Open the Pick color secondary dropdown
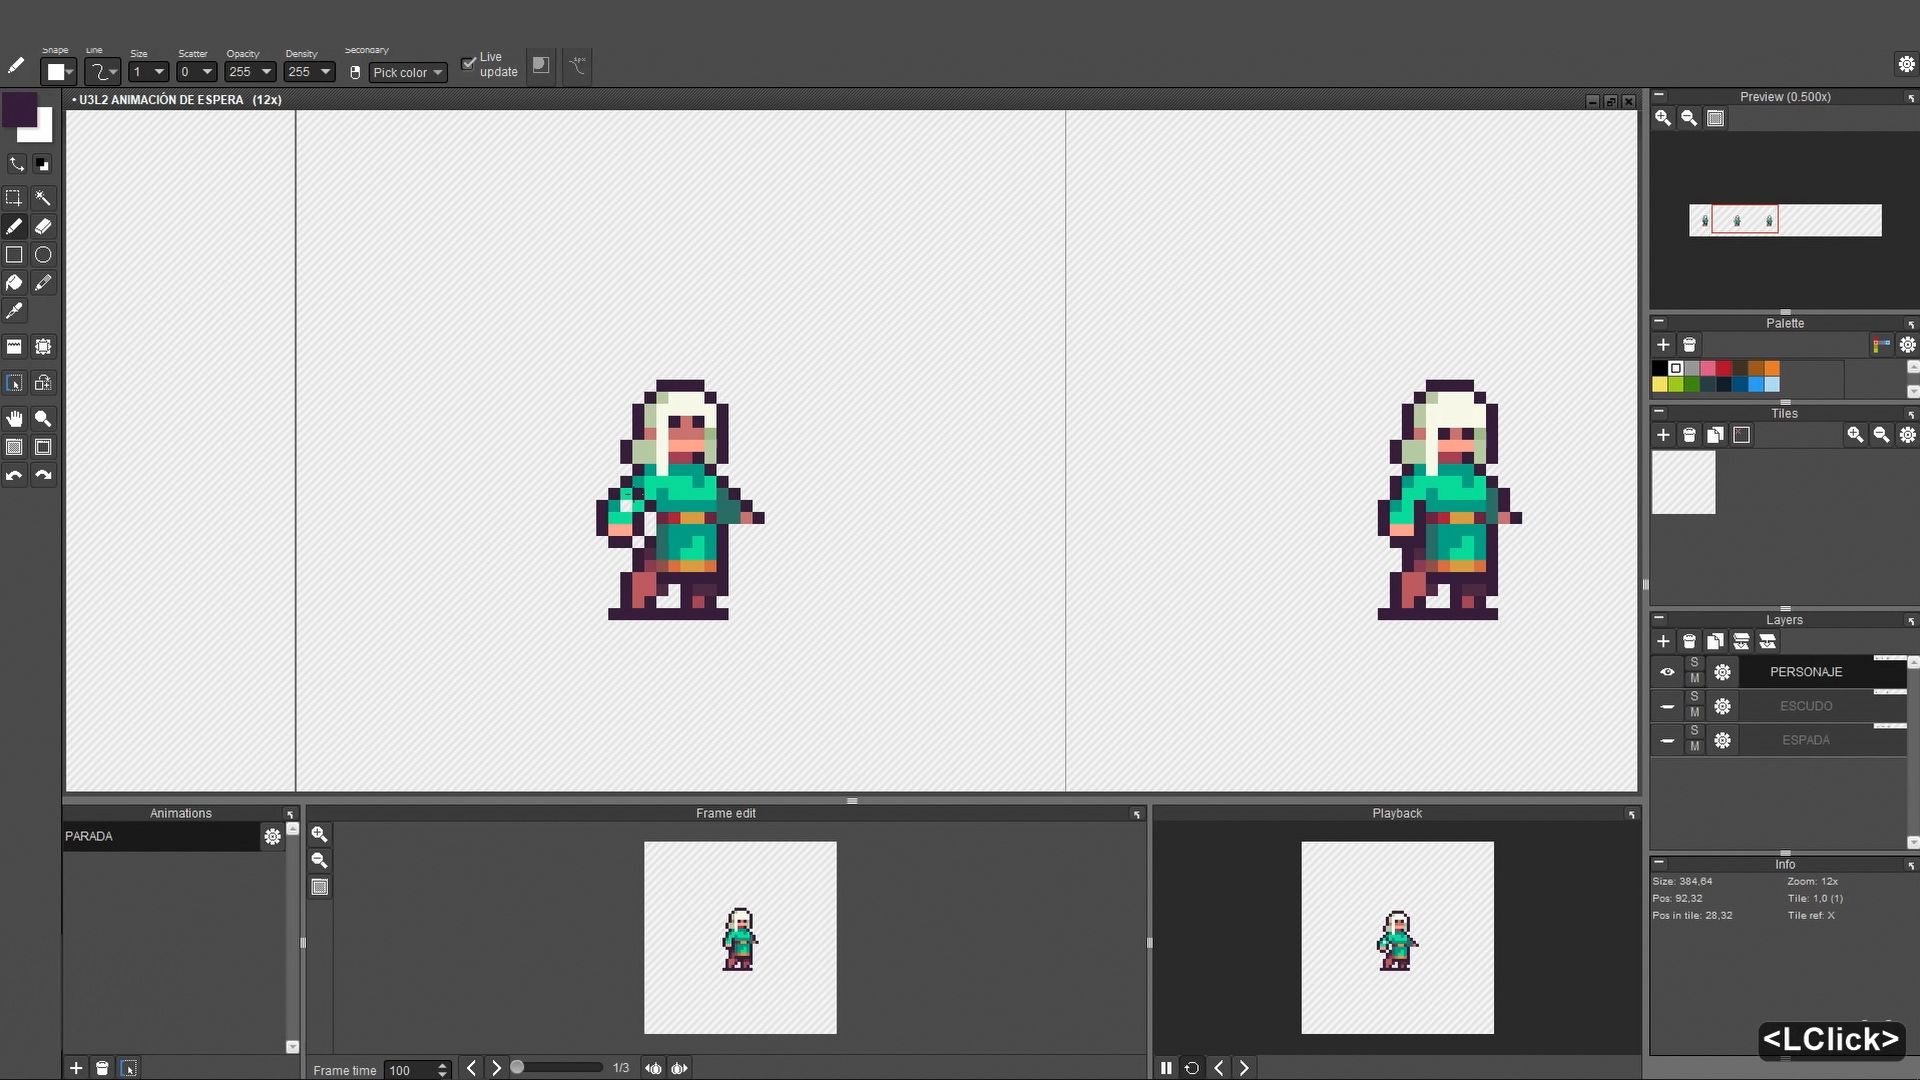This screenshot has height=1080, width=1920. coord(408,72)
